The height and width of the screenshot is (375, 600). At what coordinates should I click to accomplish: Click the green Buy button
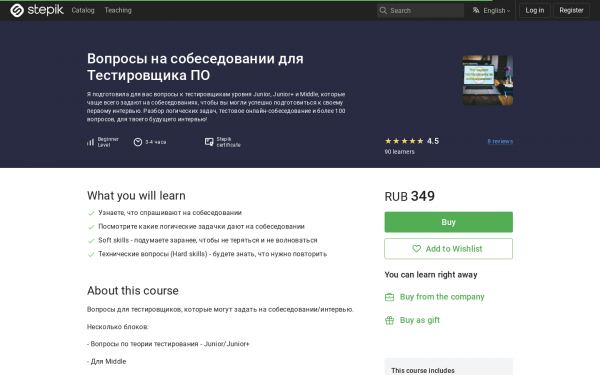[448, 222]
